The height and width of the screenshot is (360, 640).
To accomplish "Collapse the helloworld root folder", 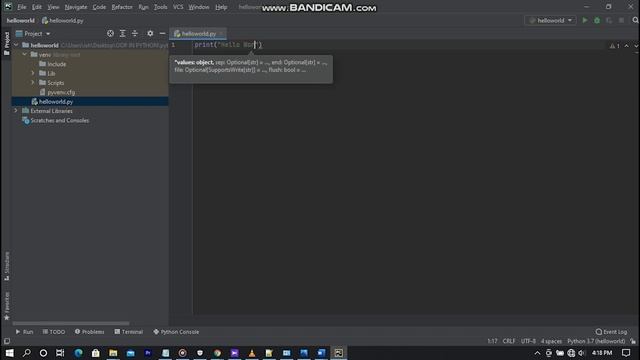I will click(x=16, y=45).
